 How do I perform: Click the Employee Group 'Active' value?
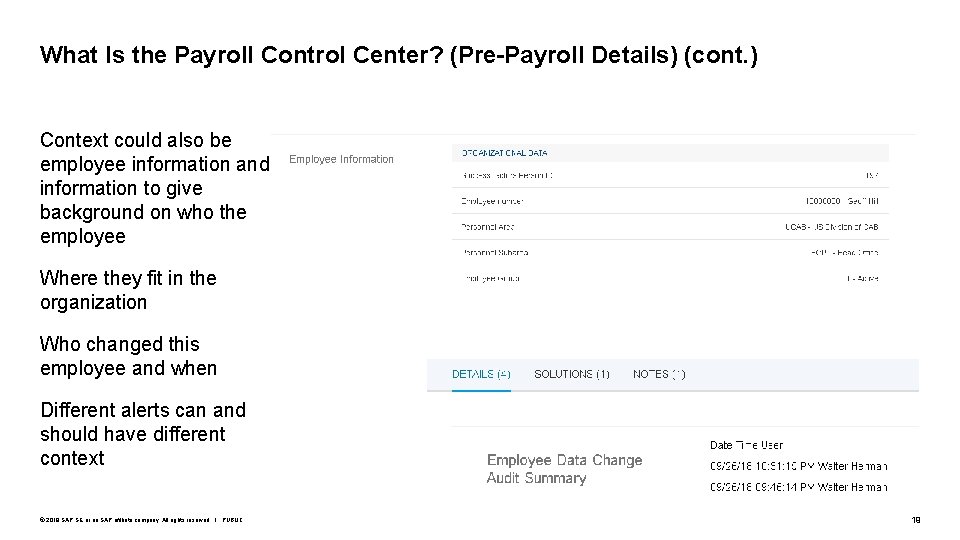click(x=862, y=278)
